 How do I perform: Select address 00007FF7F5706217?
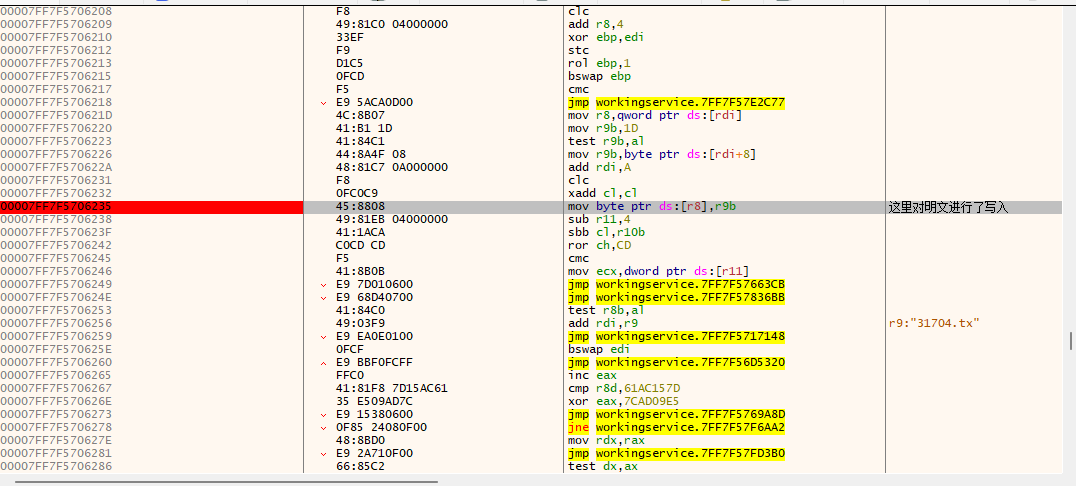click(x=56, y=89)
